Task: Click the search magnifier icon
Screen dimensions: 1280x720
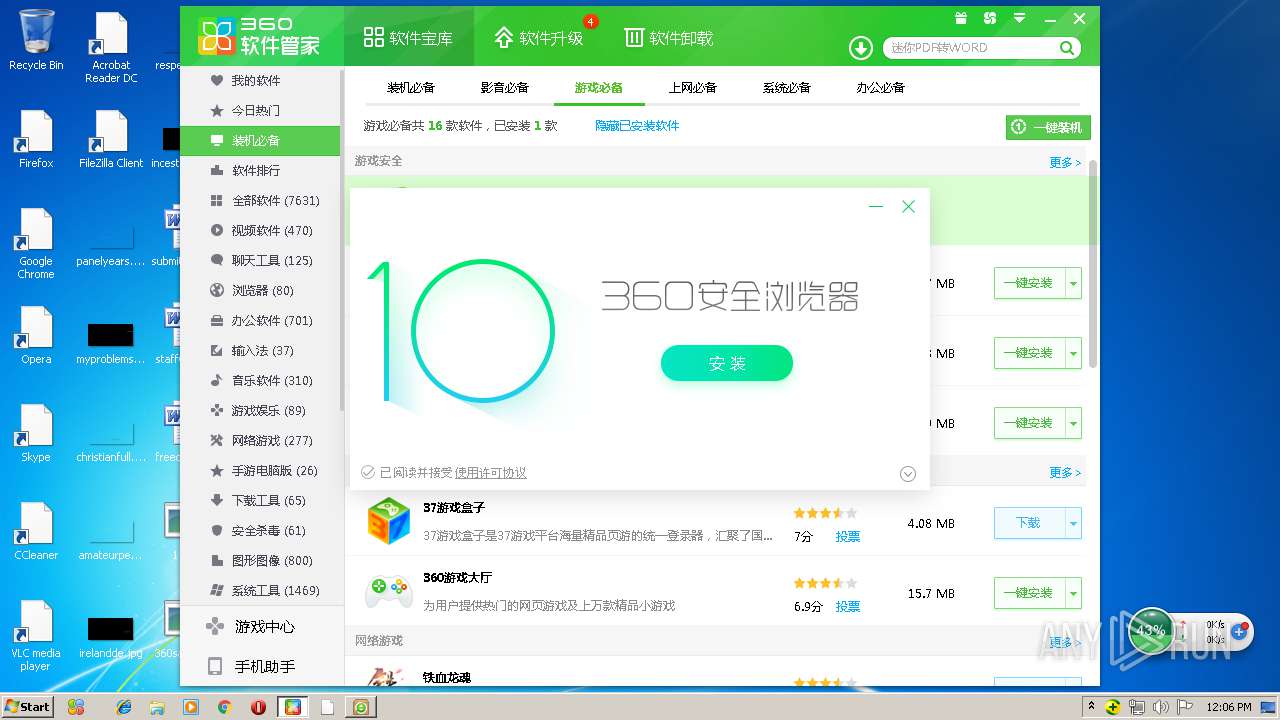Action: 1067,47
